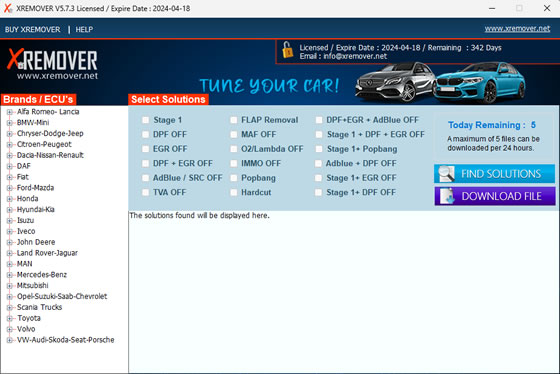Enable Stage 1+ EGR OFF checkbox

click(319, 178)
